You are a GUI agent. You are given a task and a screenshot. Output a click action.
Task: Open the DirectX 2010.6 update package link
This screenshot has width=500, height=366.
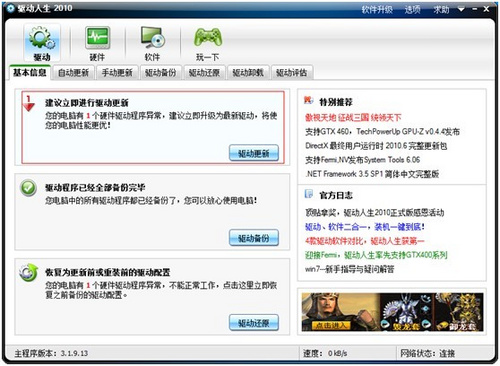pos(376,146)
